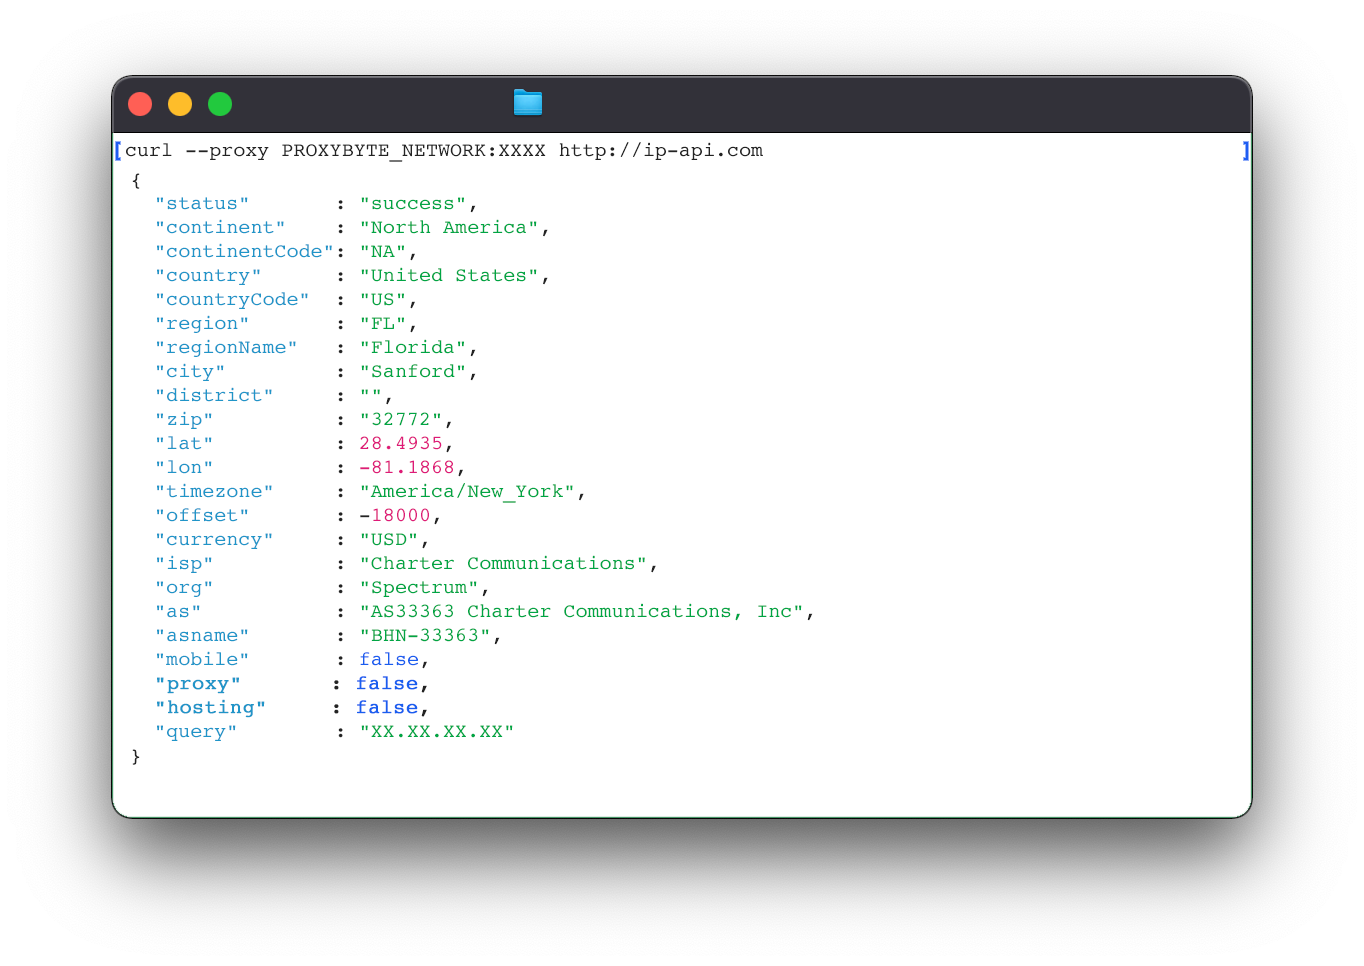The height and width of the screenshot is (966, 1364).
Task: Close the terminal window with red button
Action: 140,104
